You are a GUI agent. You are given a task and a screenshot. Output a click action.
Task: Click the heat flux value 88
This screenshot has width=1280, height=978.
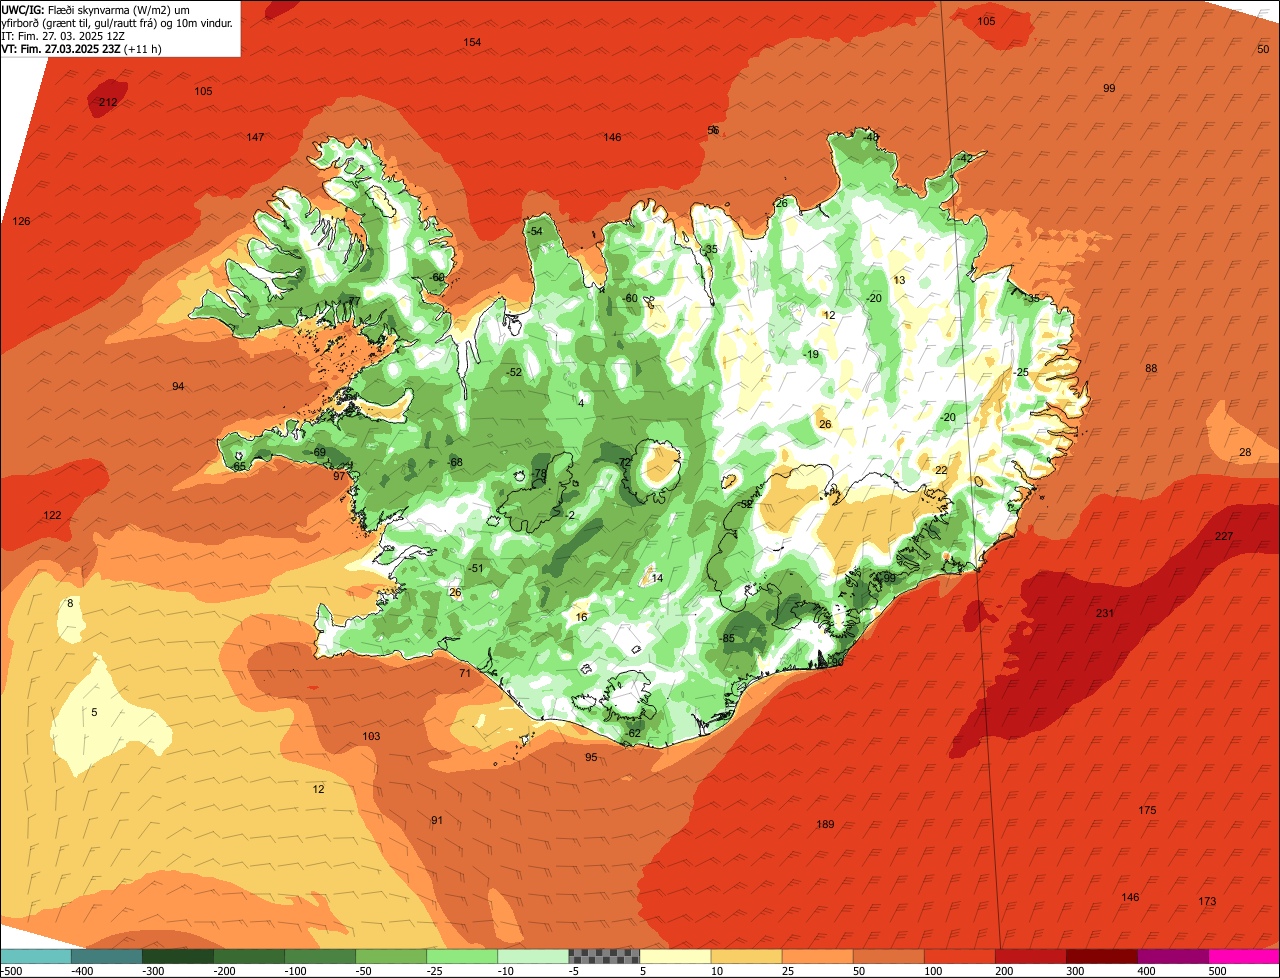[1151, 368]
